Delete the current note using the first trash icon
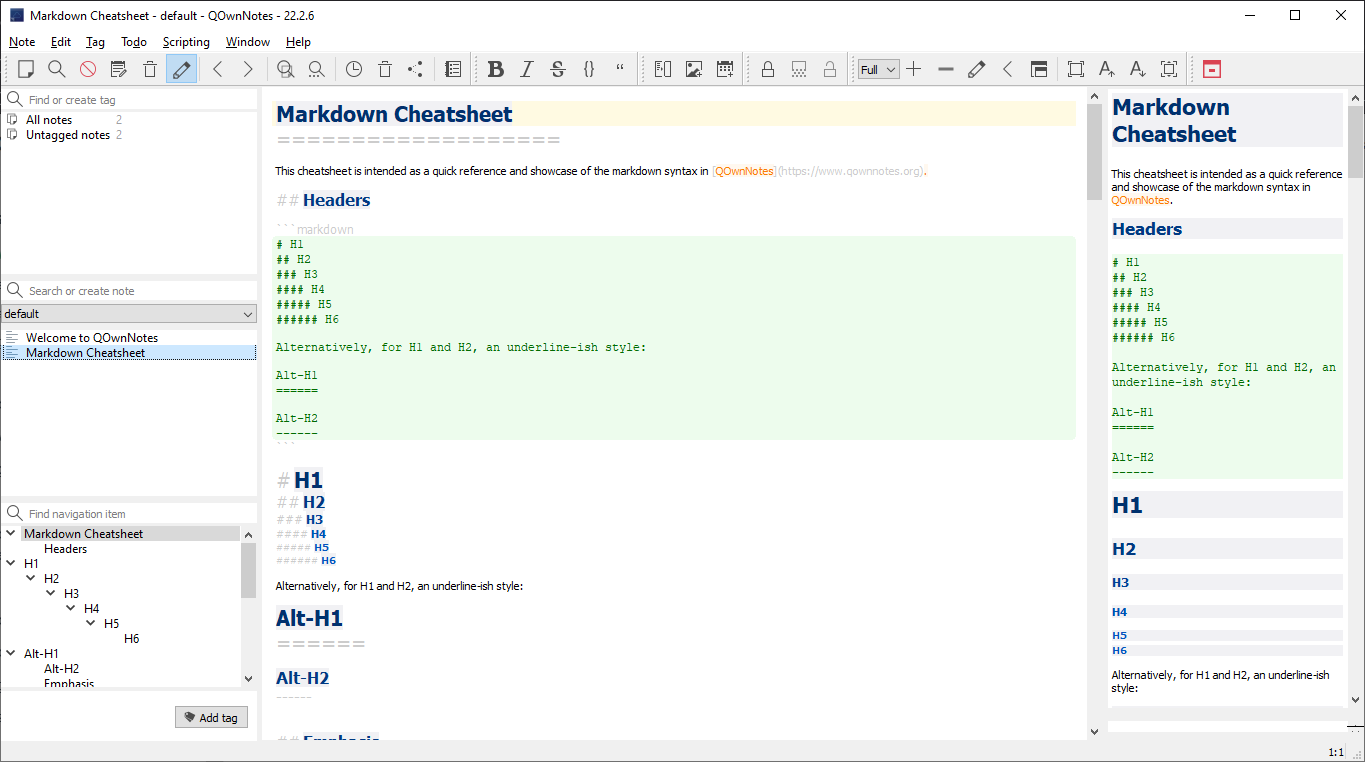The width and height of the screenshot is (1365, 762). (150, 69)
